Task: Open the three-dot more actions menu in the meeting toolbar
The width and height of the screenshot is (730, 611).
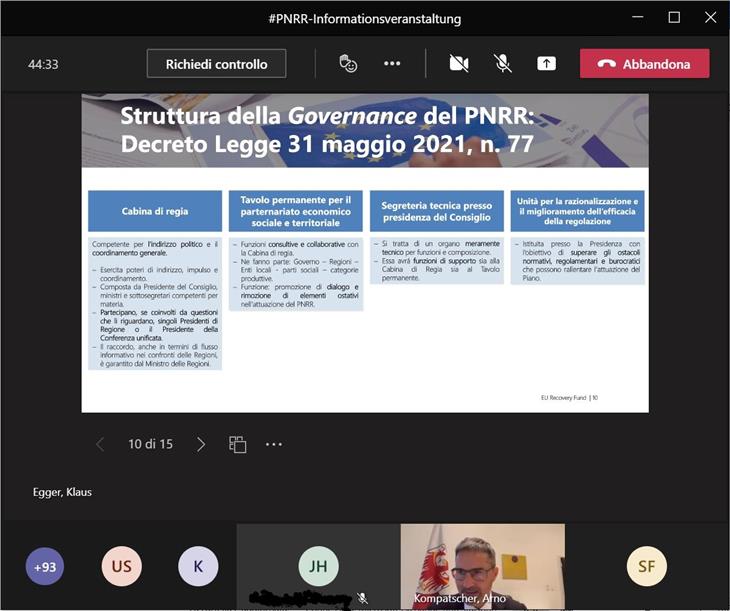Action: click(x=392, y=64)
